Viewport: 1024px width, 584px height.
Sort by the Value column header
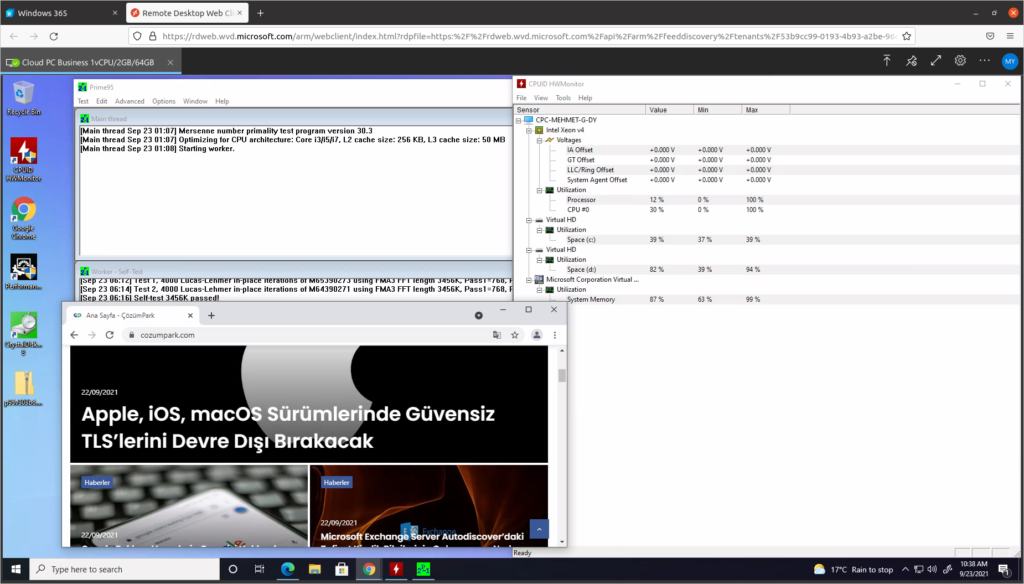[669, 110]
